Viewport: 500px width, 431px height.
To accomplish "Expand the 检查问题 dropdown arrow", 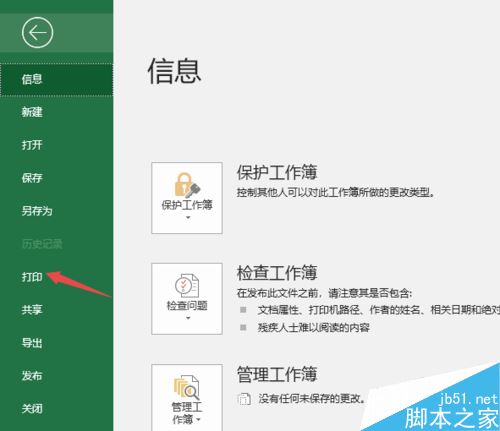I will 188,318.
